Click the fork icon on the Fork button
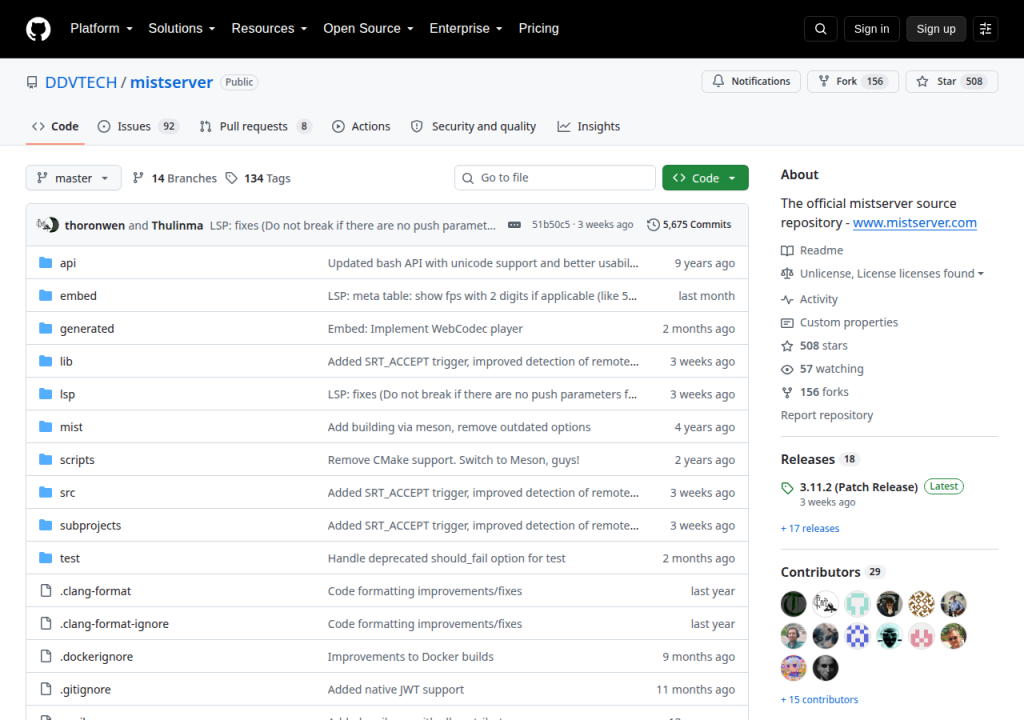This screenshot has width=1024, height=720. pos(824,81)
